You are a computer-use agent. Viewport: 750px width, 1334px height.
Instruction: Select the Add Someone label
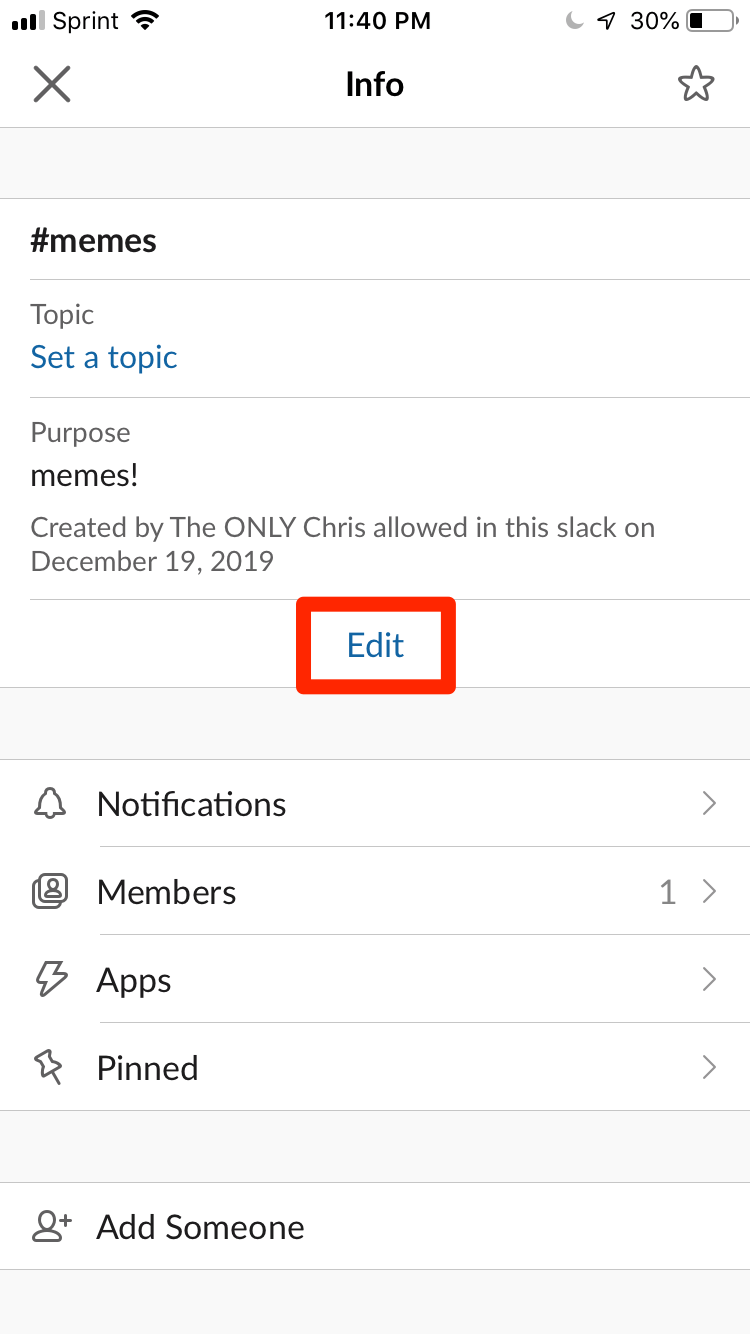[x=200, y=1227]
